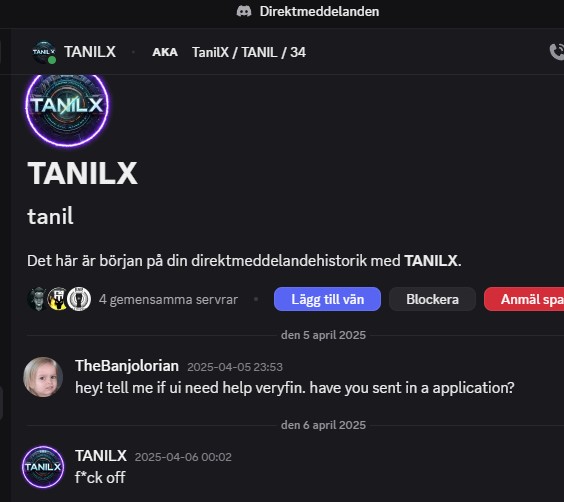Click the timestamp 2025-04-05 23:53
Screen dimensions: 564x502
point(235,367)
